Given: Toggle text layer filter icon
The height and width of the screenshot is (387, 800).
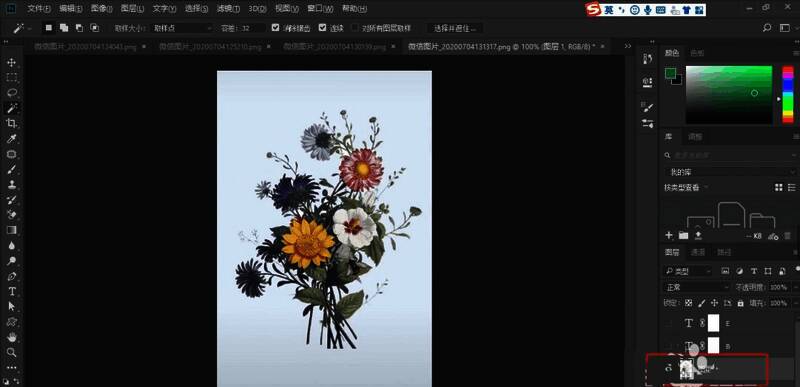Looking at the screenshot, I should click(754, 271).
